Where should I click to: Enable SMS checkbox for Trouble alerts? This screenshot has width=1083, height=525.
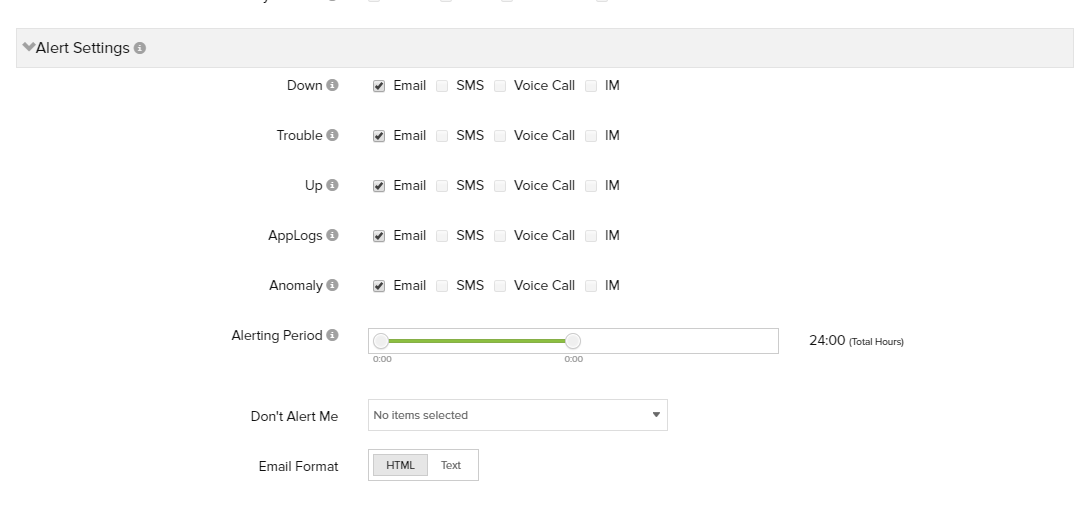(x=442, y=136)
